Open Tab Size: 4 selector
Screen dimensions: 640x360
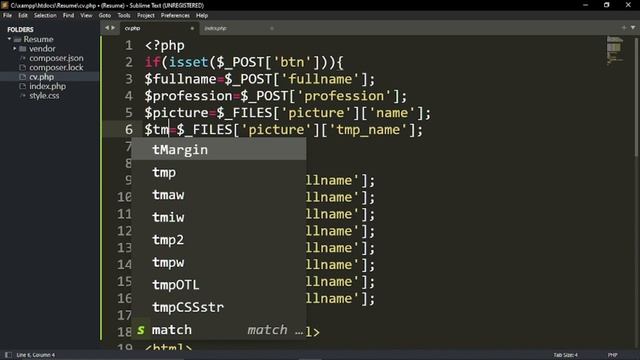tap(565, 355)
